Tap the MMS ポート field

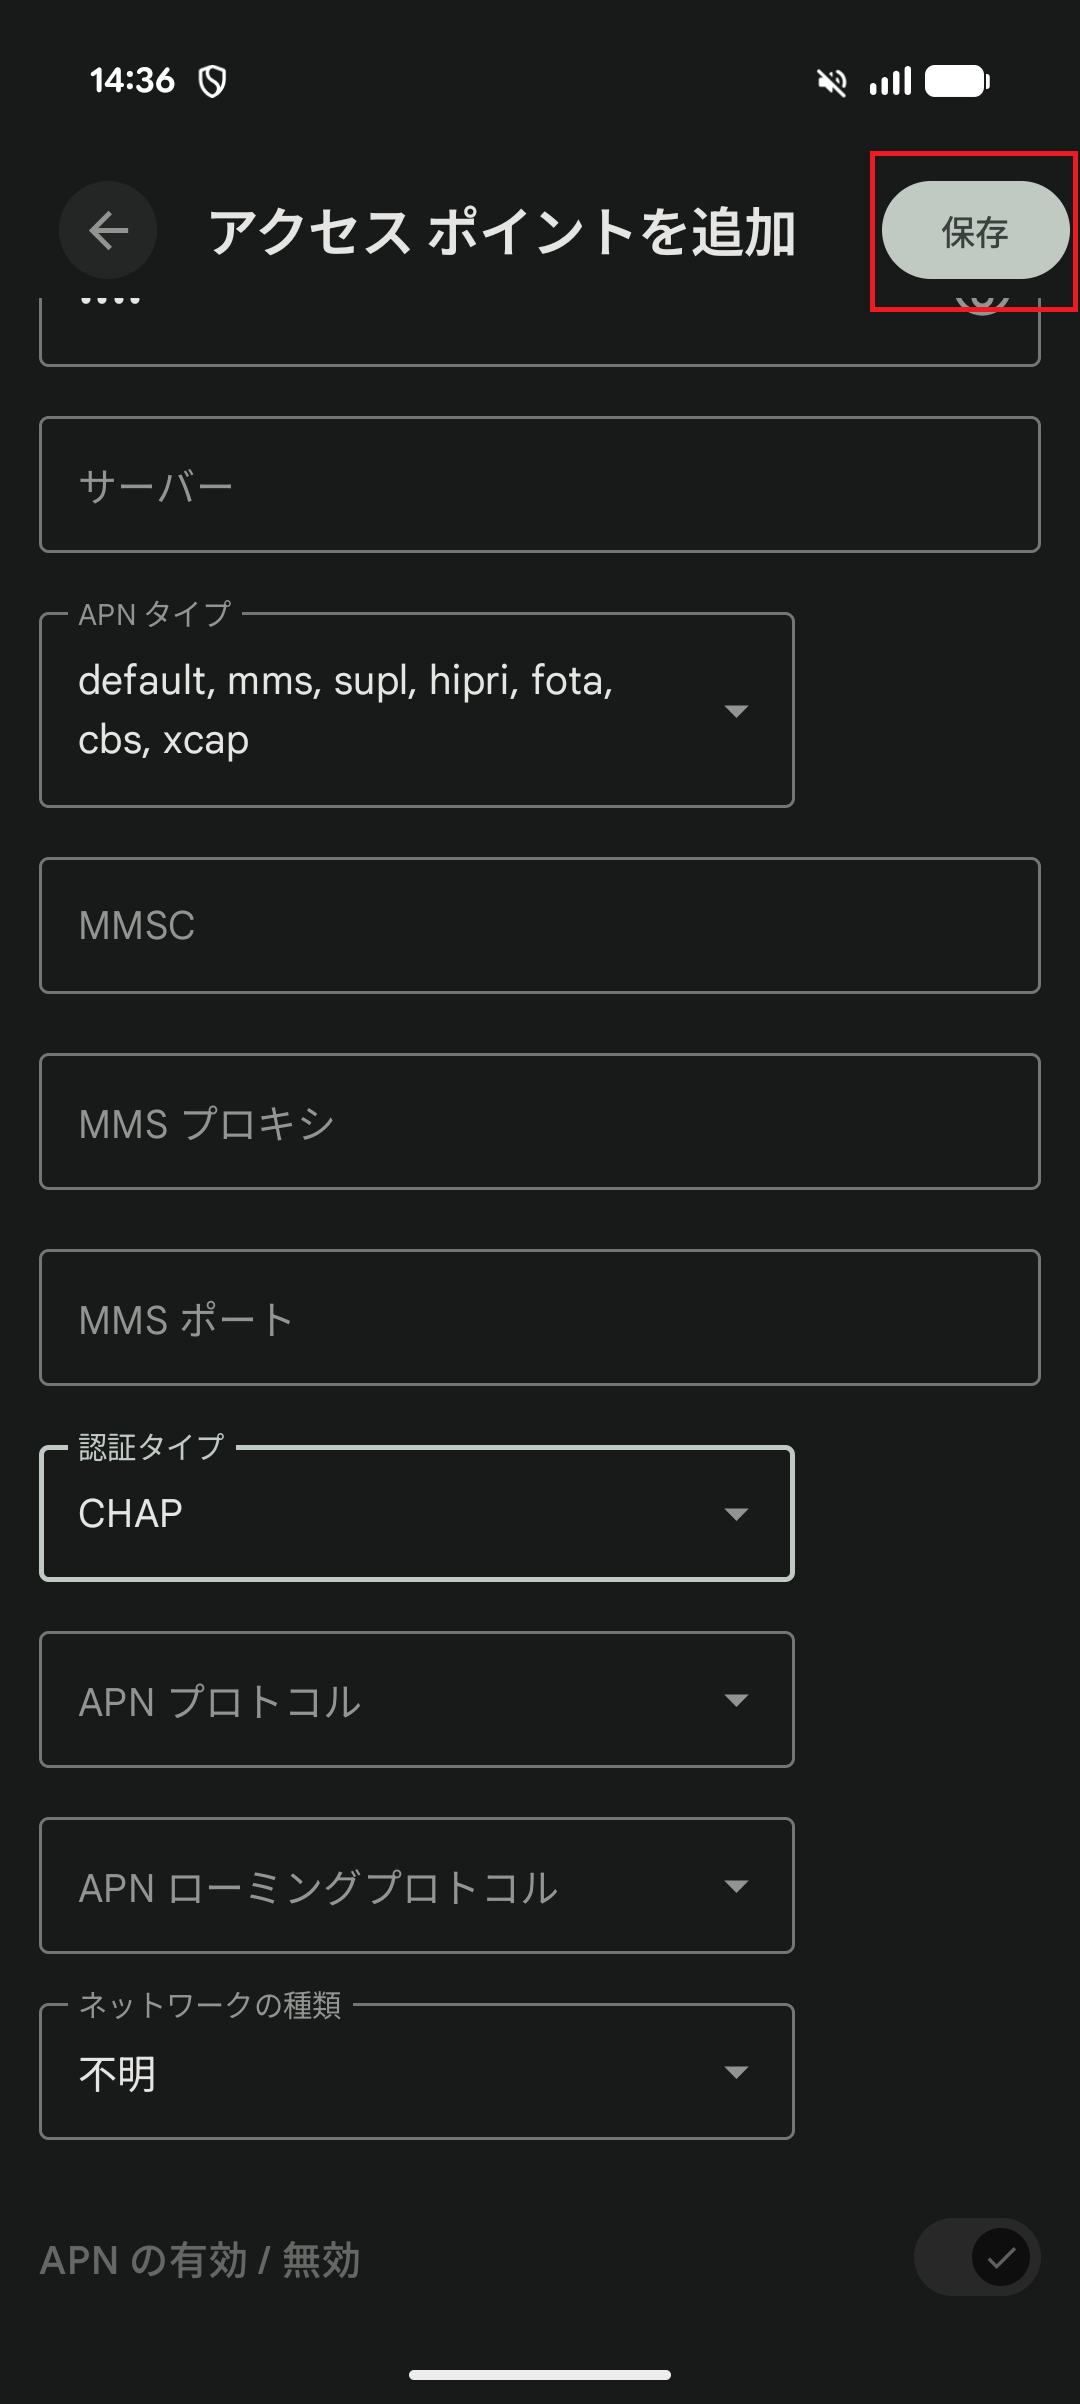point(540,1317)
